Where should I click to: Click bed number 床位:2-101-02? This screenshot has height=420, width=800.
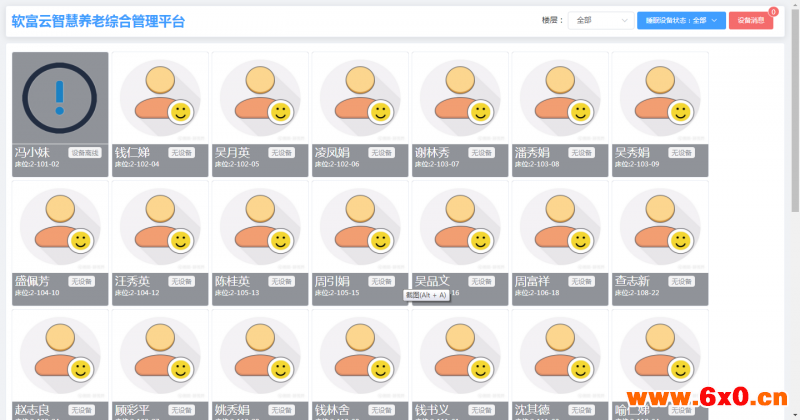point(37,164)
